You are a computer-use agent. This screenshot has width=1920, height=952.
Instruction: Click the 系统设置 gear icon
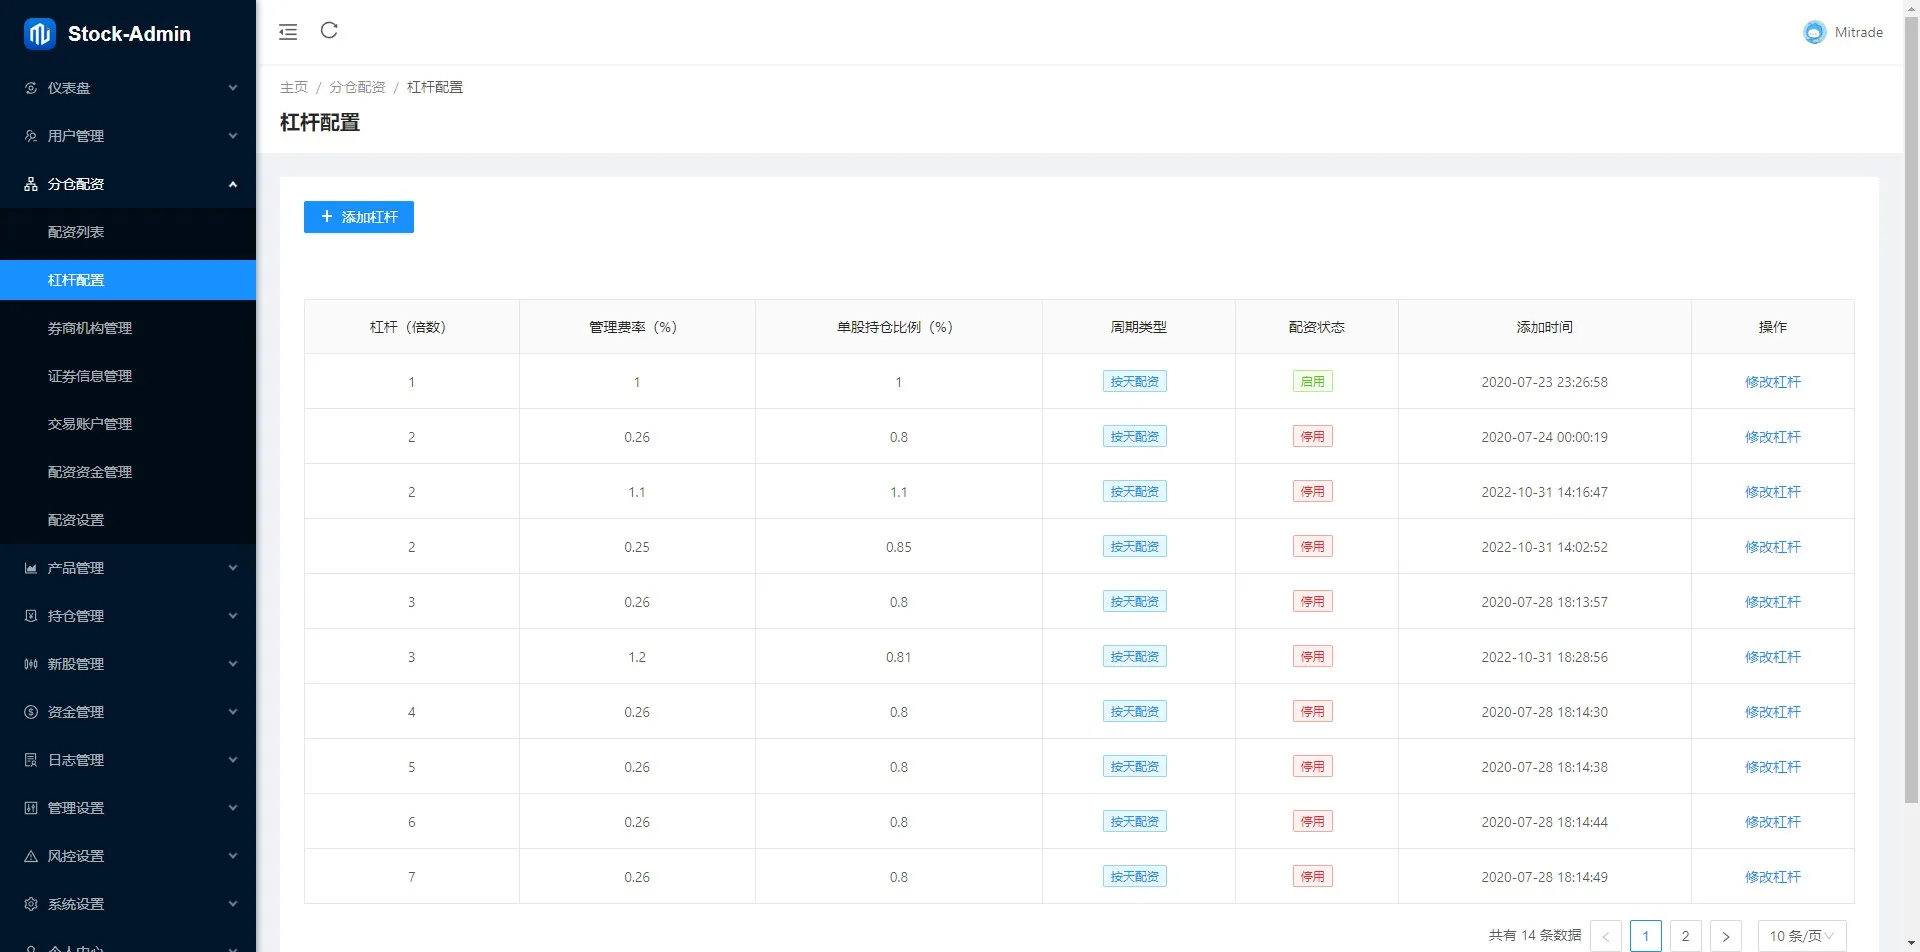31,904
